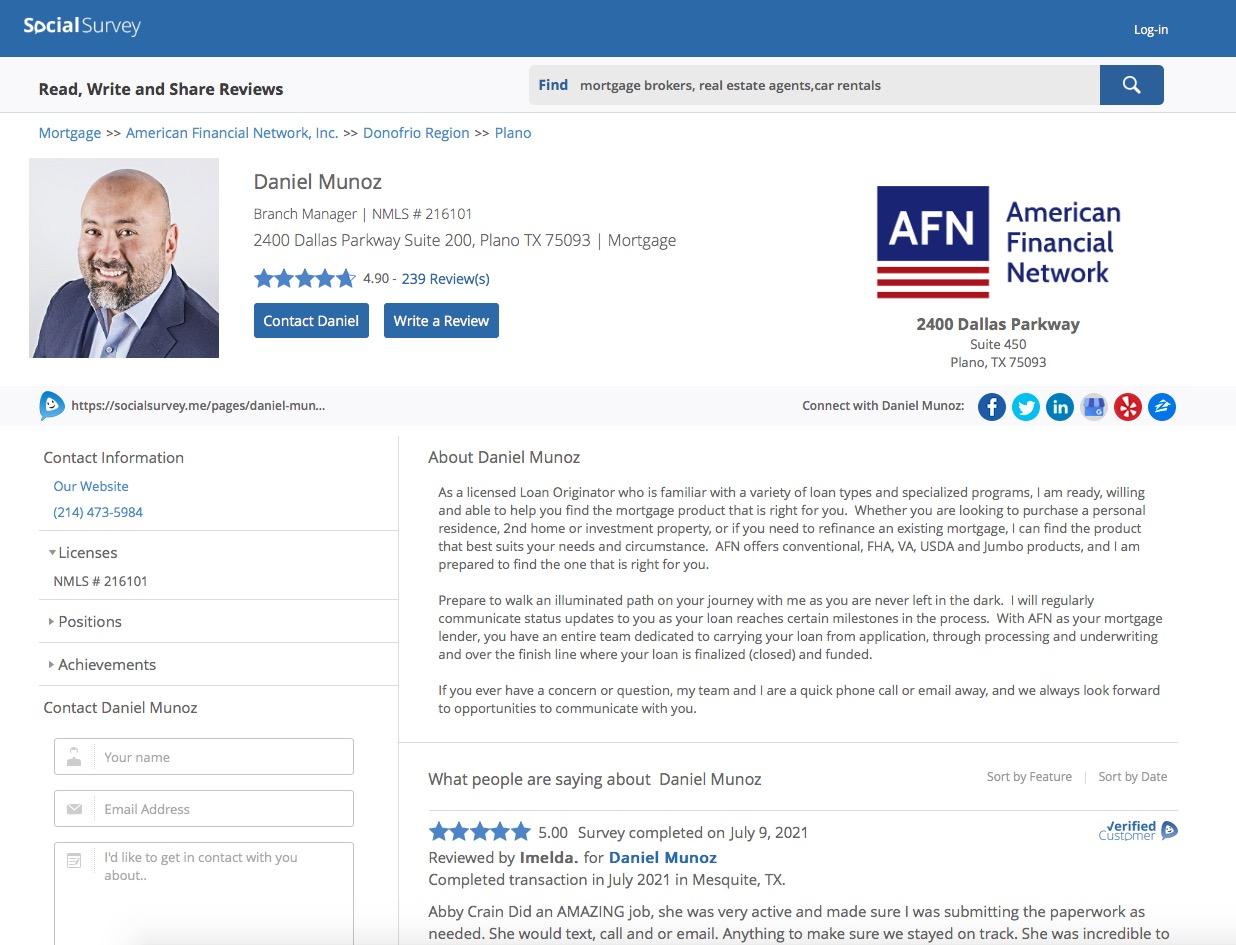The width and height of the screenshot is (1236, 945).
Task: Open the 239 Review(s) link
Action: 445,279
